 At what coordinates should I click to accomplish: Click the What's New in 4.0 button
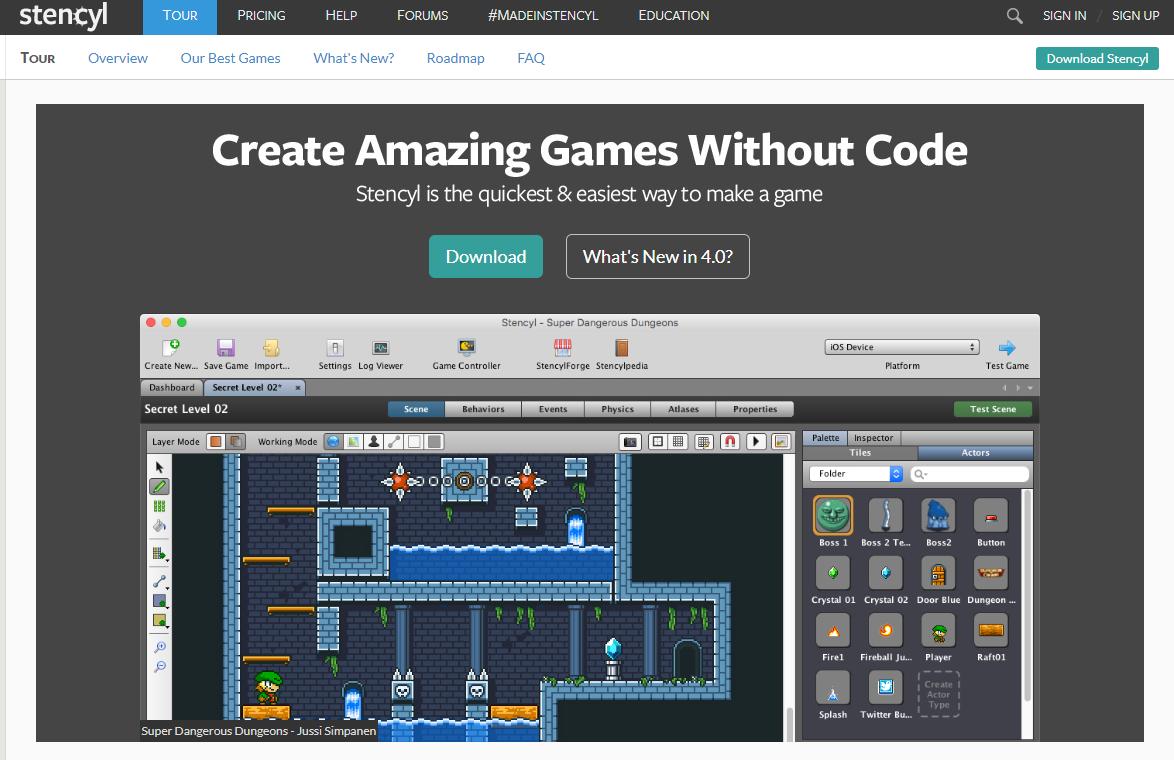tap(657, 257)
